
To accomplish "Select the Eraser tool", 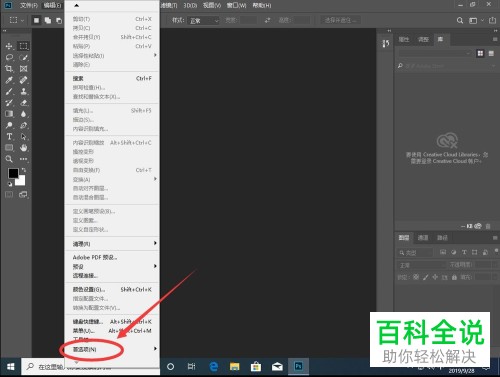I will tap(23, 103).
